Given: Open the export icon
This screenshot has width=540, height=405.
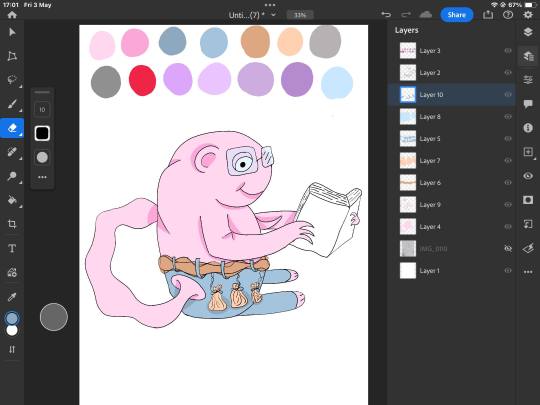Looking at the screenshot, I should click(x=488, y=14).
